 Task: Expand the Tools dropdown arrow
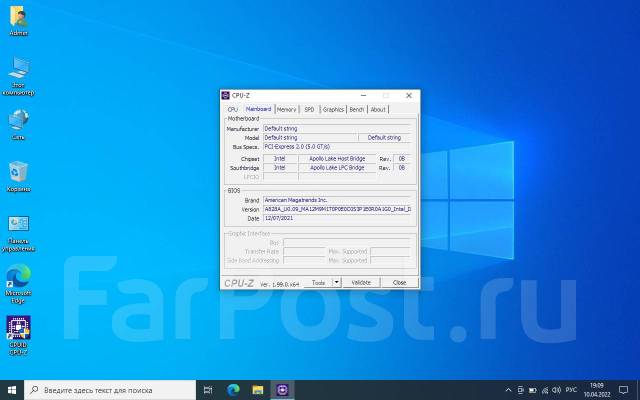337,283
